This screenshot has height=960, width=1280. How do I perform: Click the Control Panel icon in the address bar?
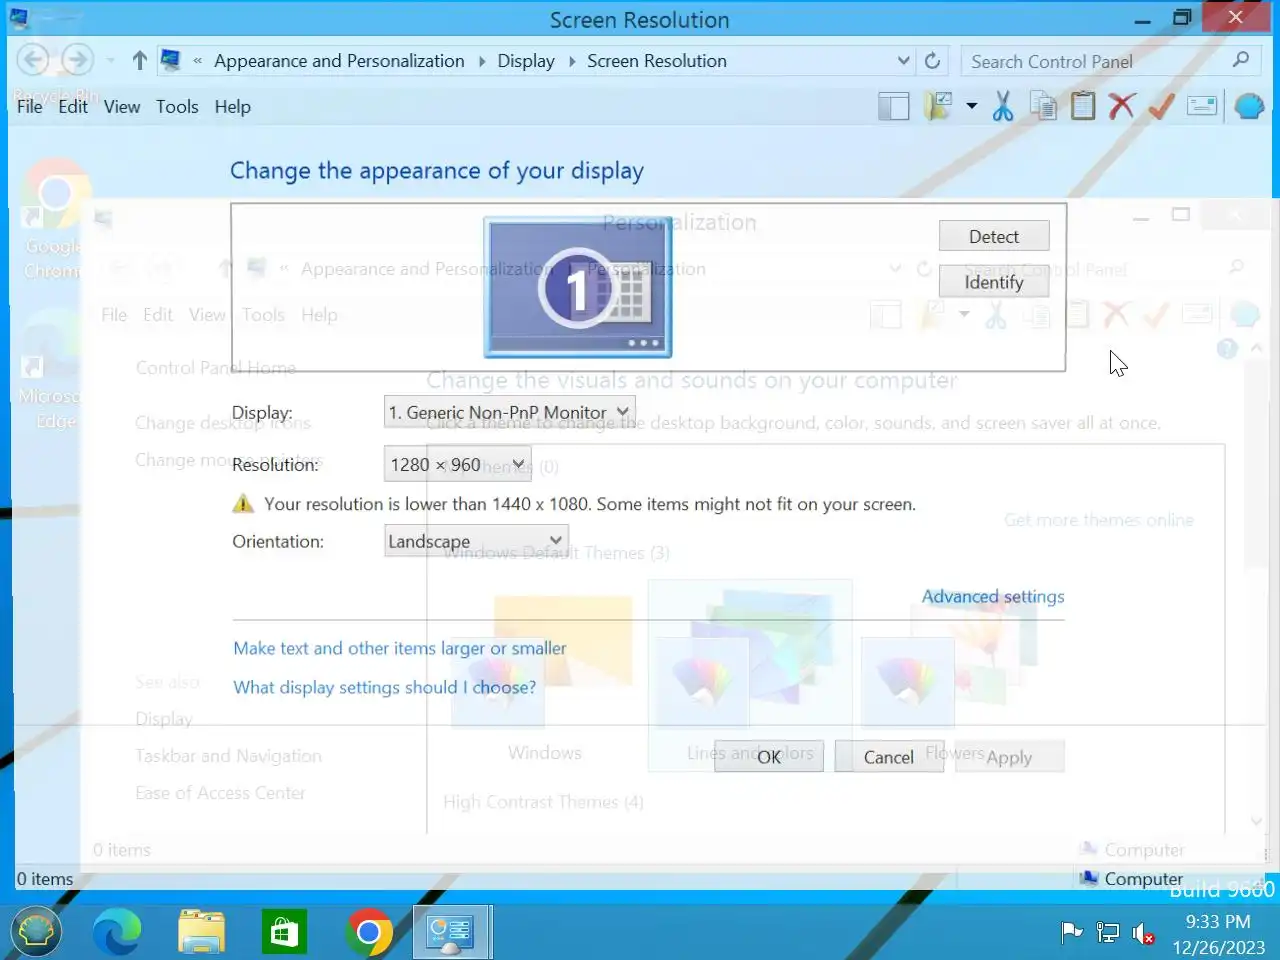[171, 60]
